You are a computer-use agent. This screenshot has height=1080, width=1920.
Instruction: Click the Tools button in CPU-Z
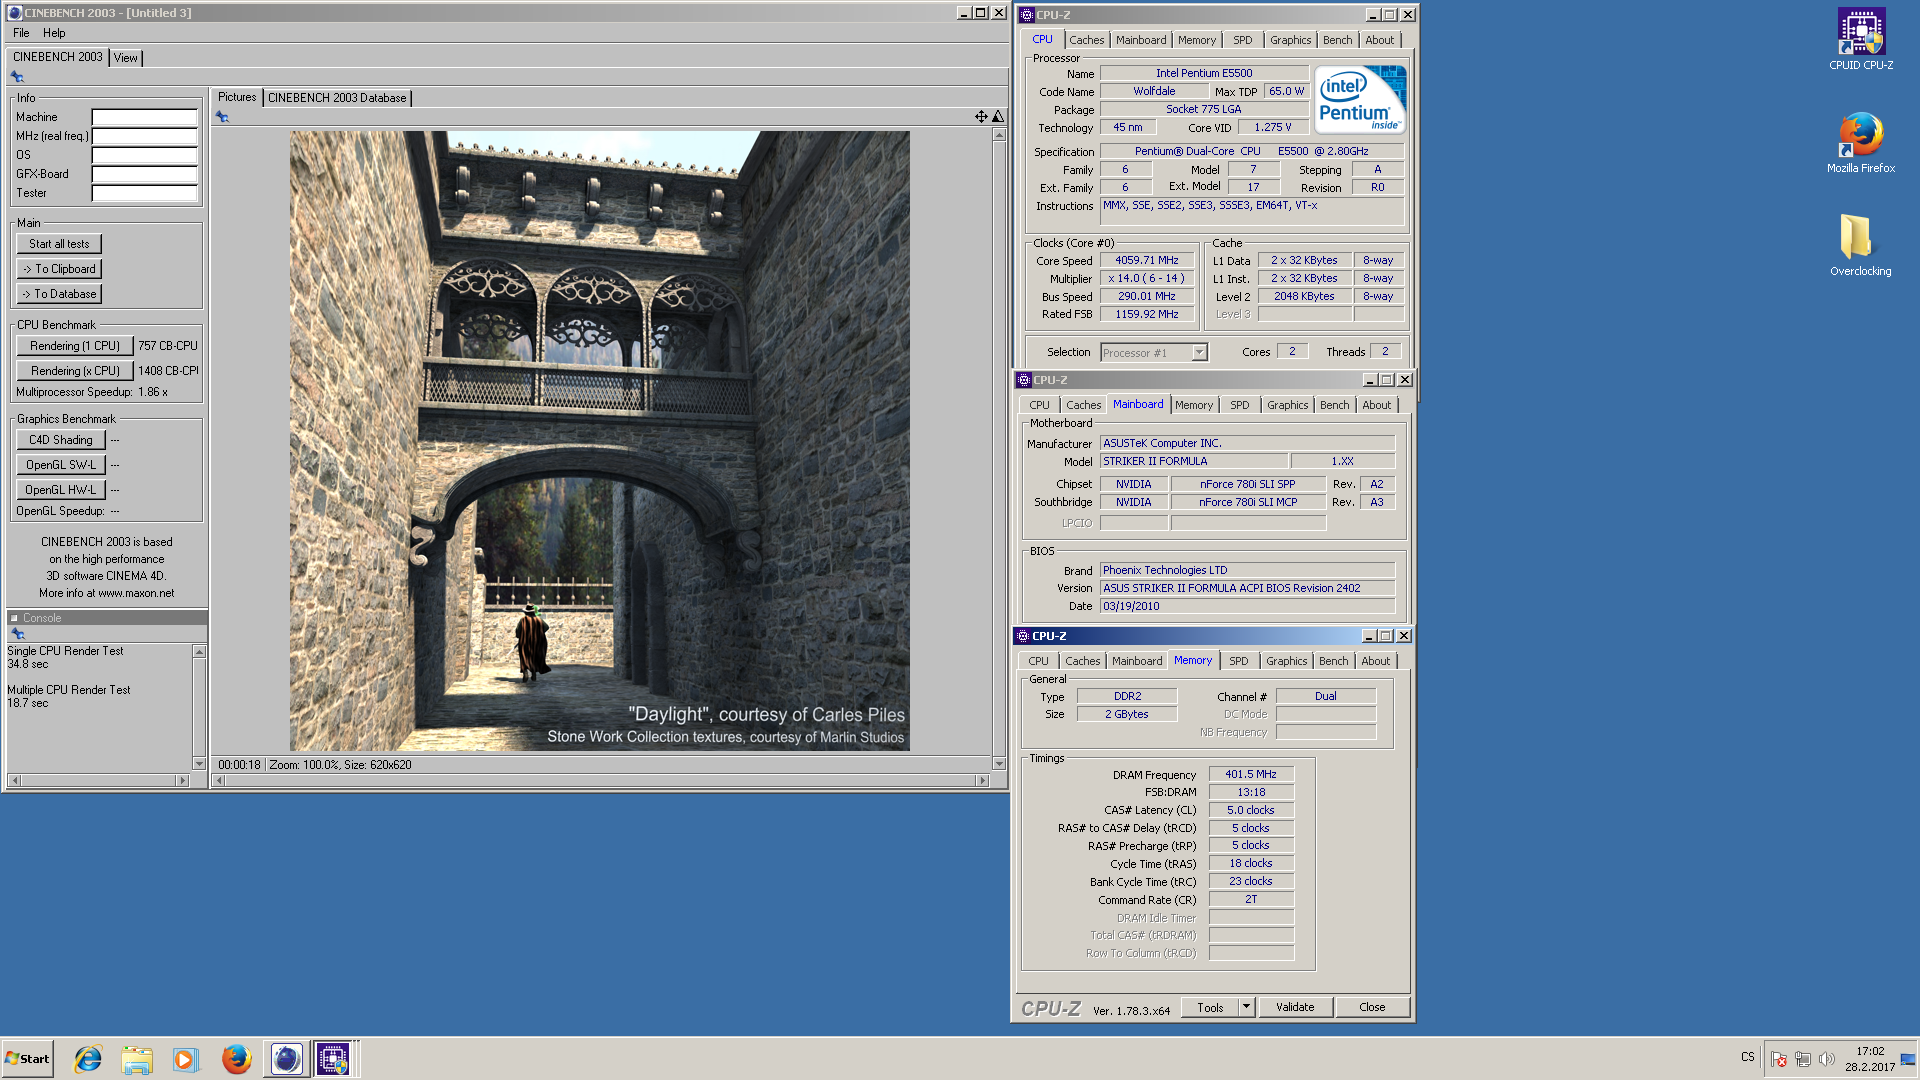point(1210,1007)
